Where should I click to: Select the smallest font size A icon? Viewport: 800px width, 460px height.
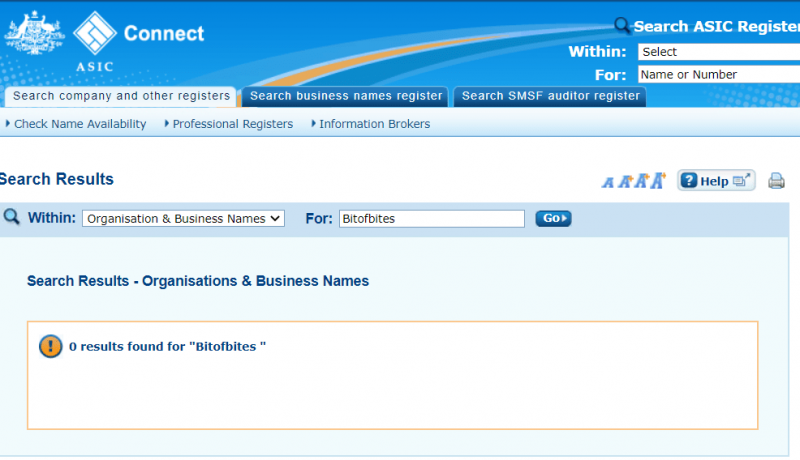point(608,182)
